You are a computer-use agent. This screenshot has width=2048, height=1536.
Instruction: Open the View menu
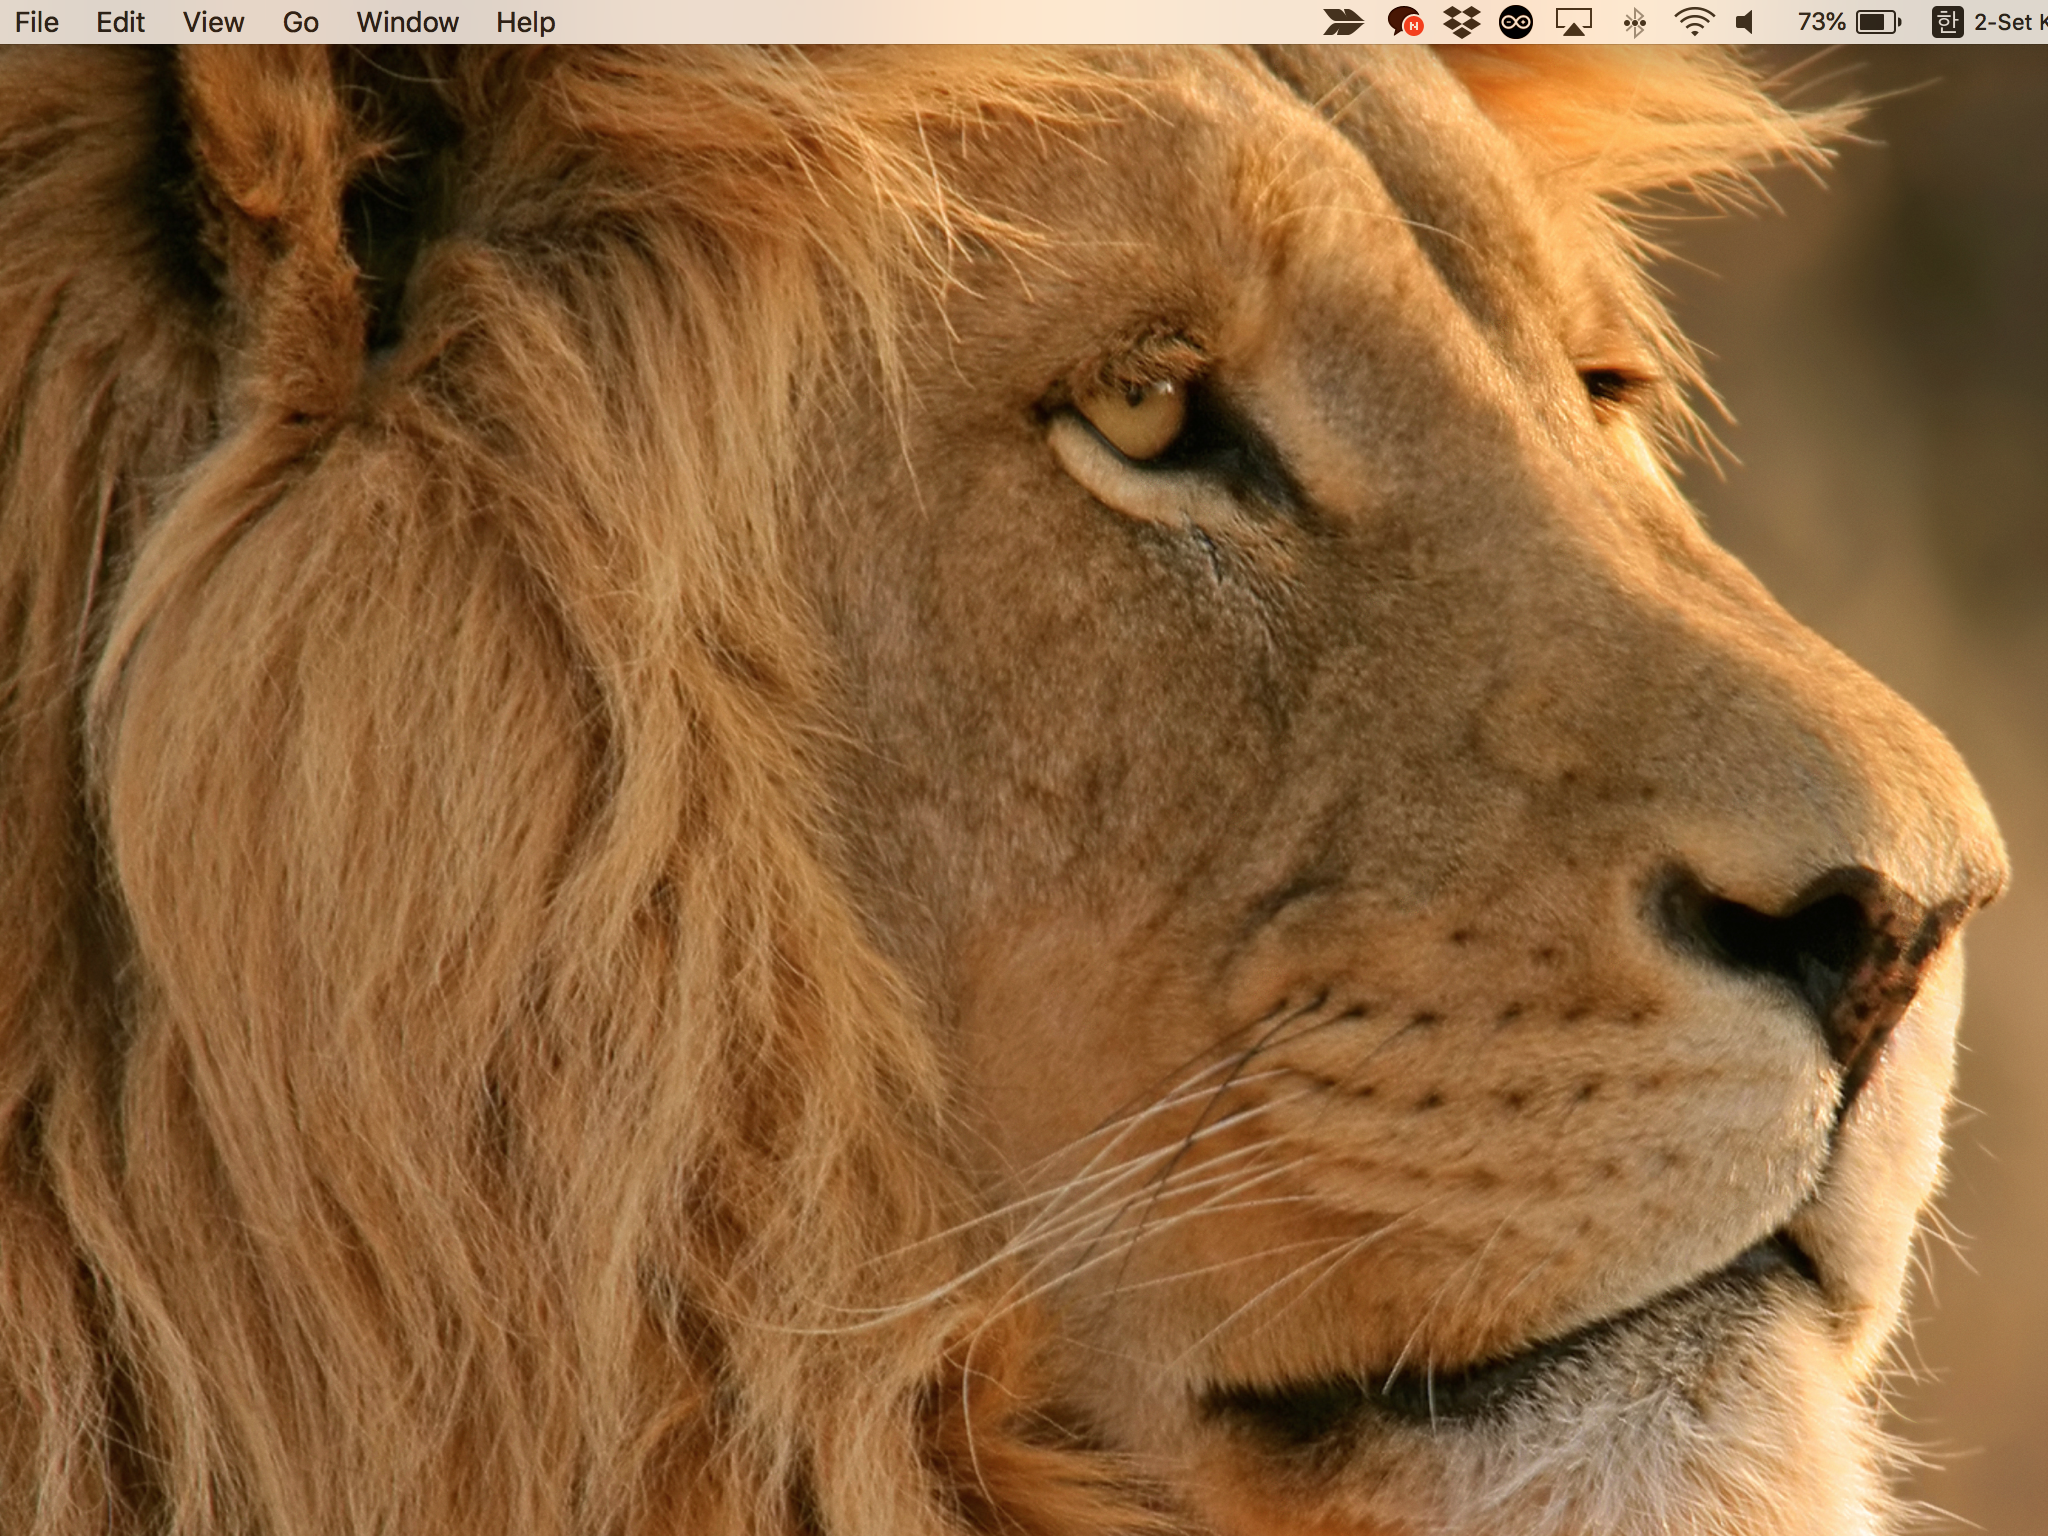[x=213, y=22]
